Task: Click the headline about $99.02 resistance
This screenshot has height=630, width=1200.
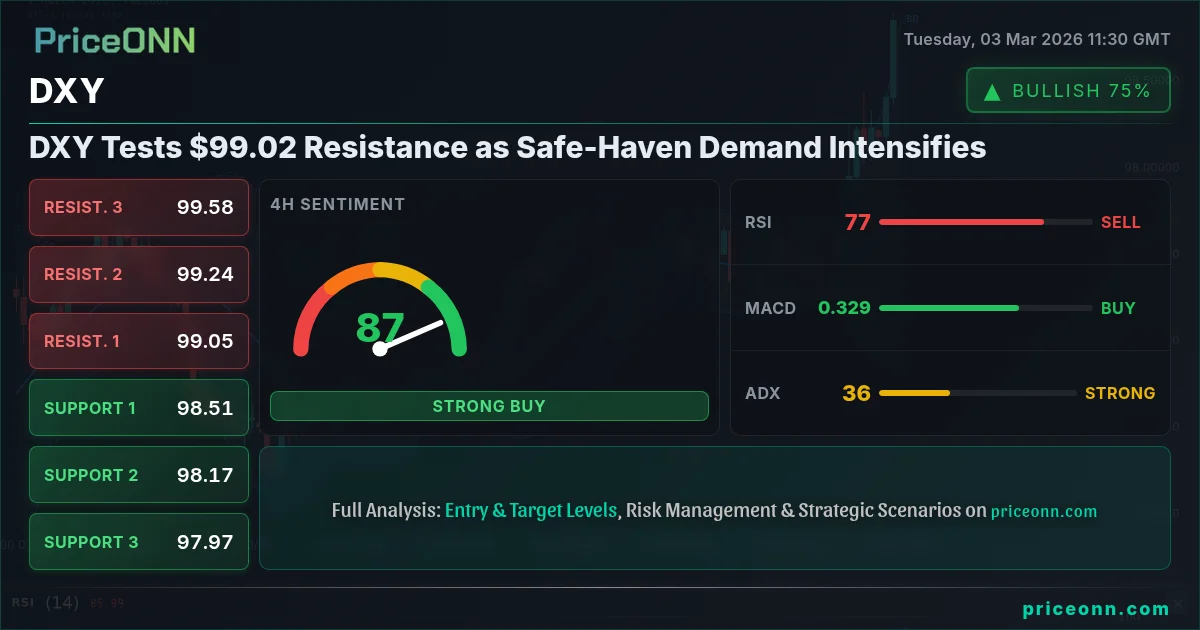Action: (x=508, y=148)
